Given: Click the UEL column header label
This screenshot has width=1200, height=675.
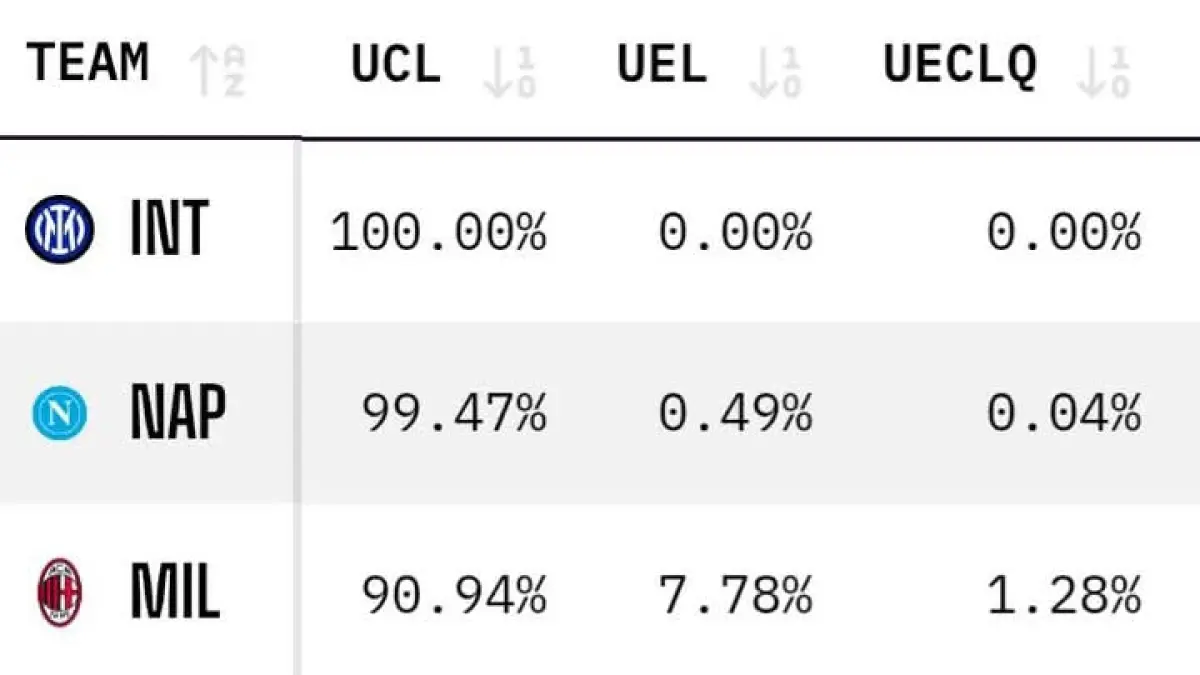Looking at the screenshot, I should click(661, 64).
